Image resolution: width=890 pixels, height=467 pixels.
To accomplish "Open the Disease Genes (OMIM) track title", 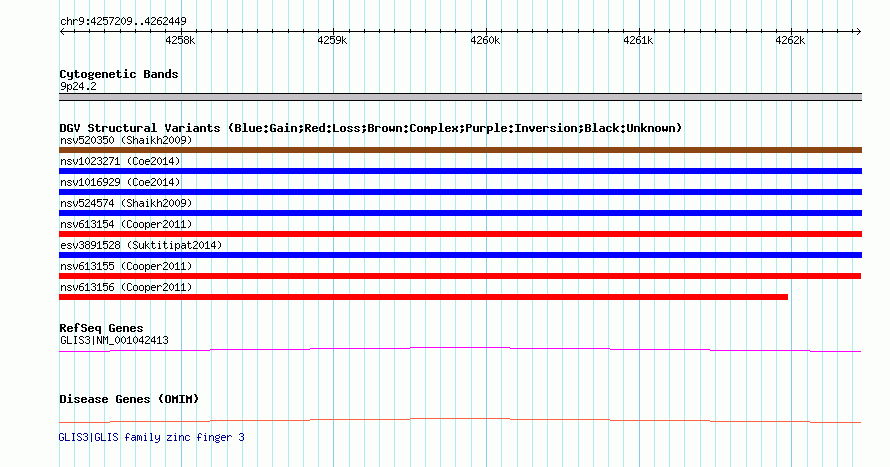I will (x=129, y=399).
